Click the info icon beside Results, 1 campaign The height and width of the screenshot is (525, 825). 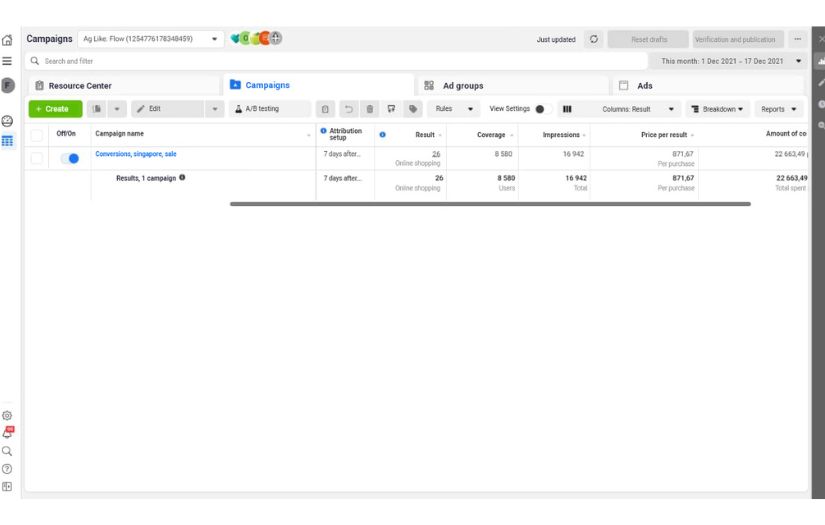(x=182, y=177)
